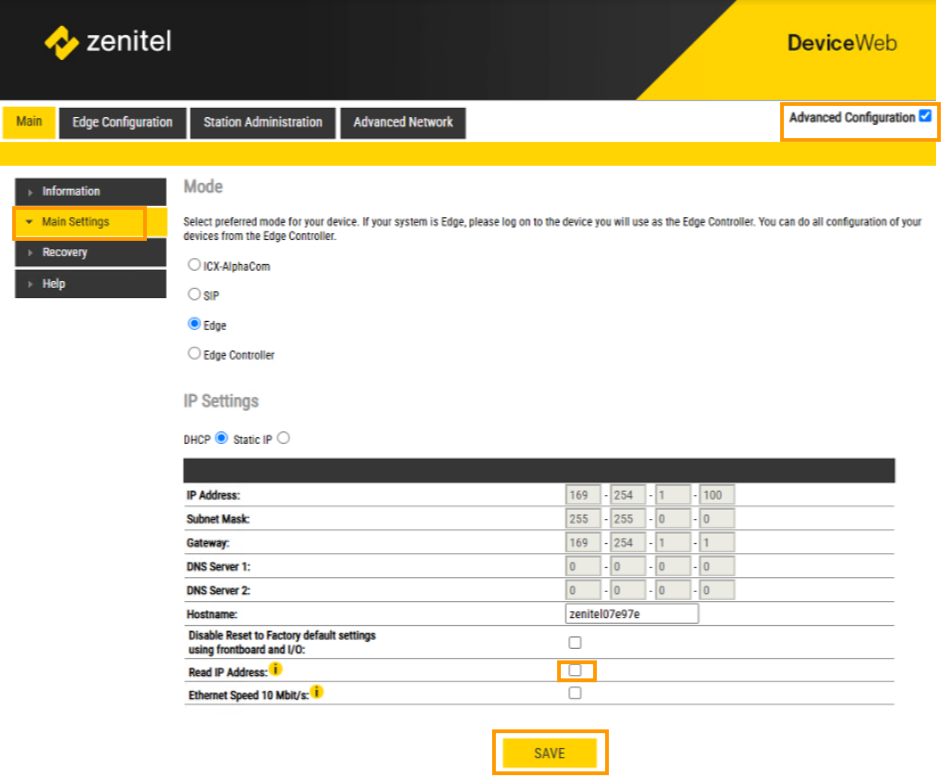Choose the Edge Controller mode
The image size is (941, 776).
(194, 353)
